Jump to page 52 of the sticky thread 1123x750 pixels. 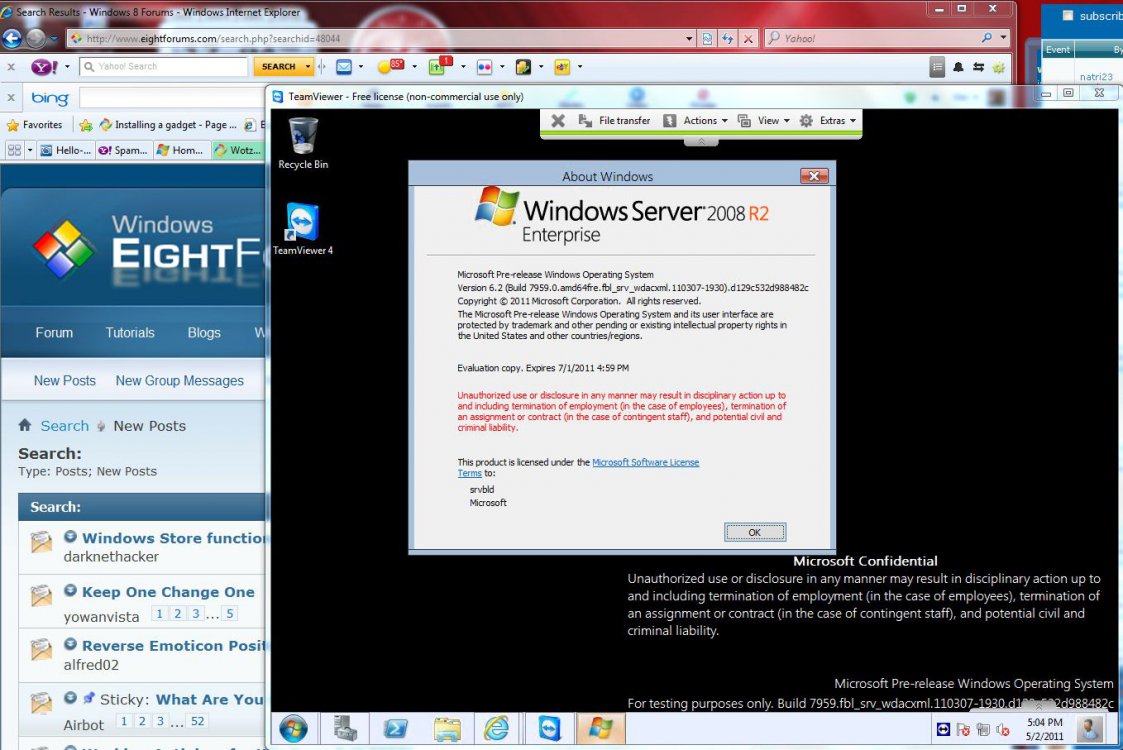click(x=198, y=721)
